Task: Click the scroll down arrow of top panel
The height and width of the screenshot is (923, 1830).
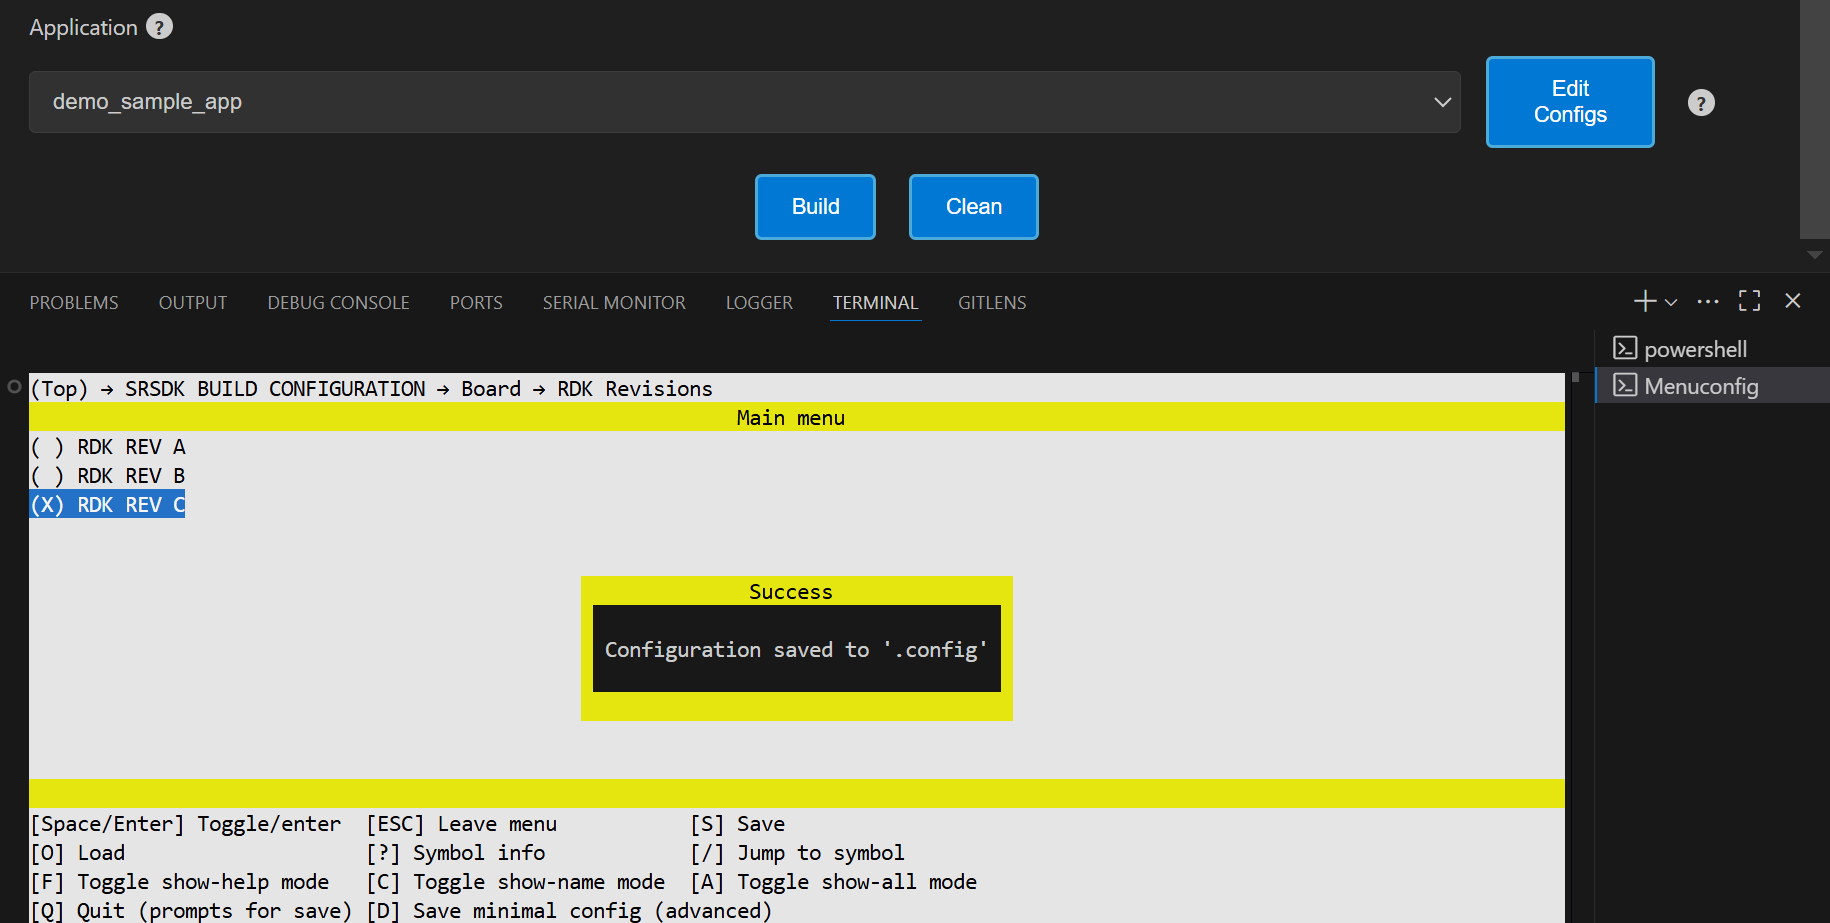Action: [x=1814, y=255]
